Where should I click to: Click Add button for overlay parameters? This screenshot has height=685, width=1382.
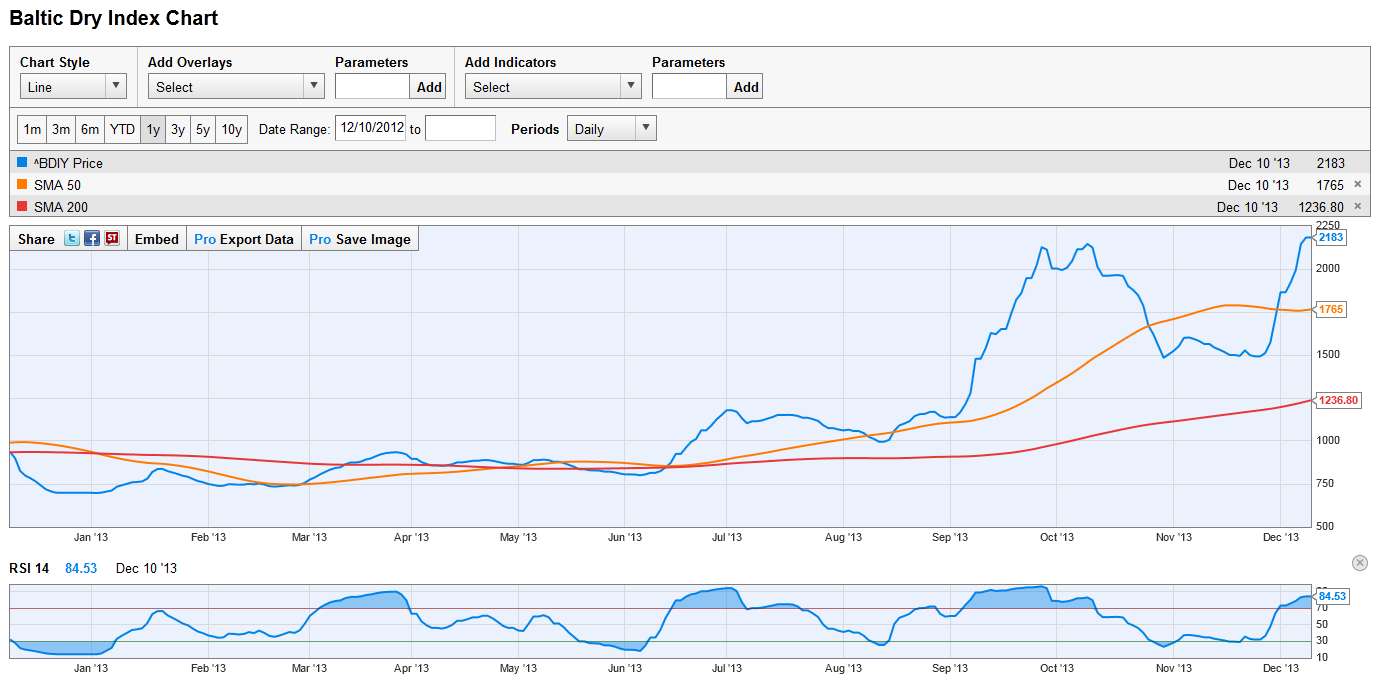[429, 87]
